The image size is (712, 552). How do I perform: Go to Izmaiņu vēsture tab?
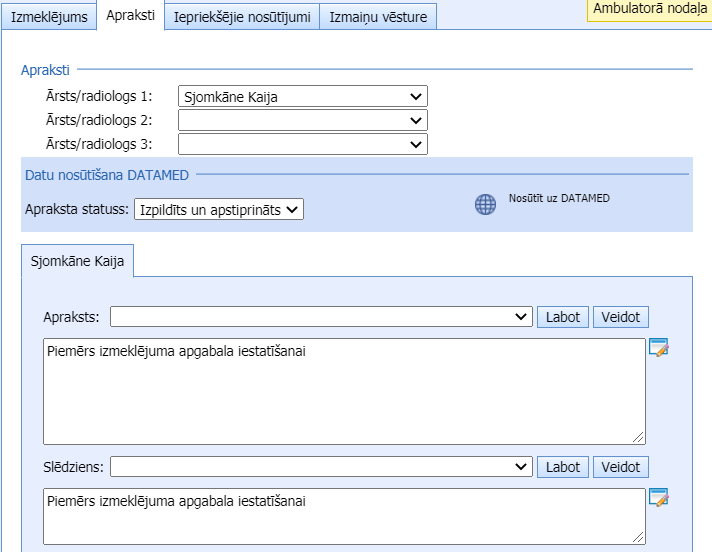coord(378,17)
